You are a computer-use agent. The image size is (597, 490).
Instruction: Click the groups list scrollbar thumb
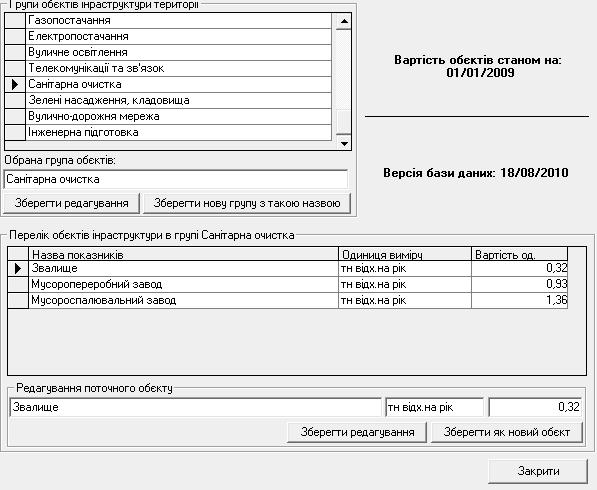click(344, 121)
